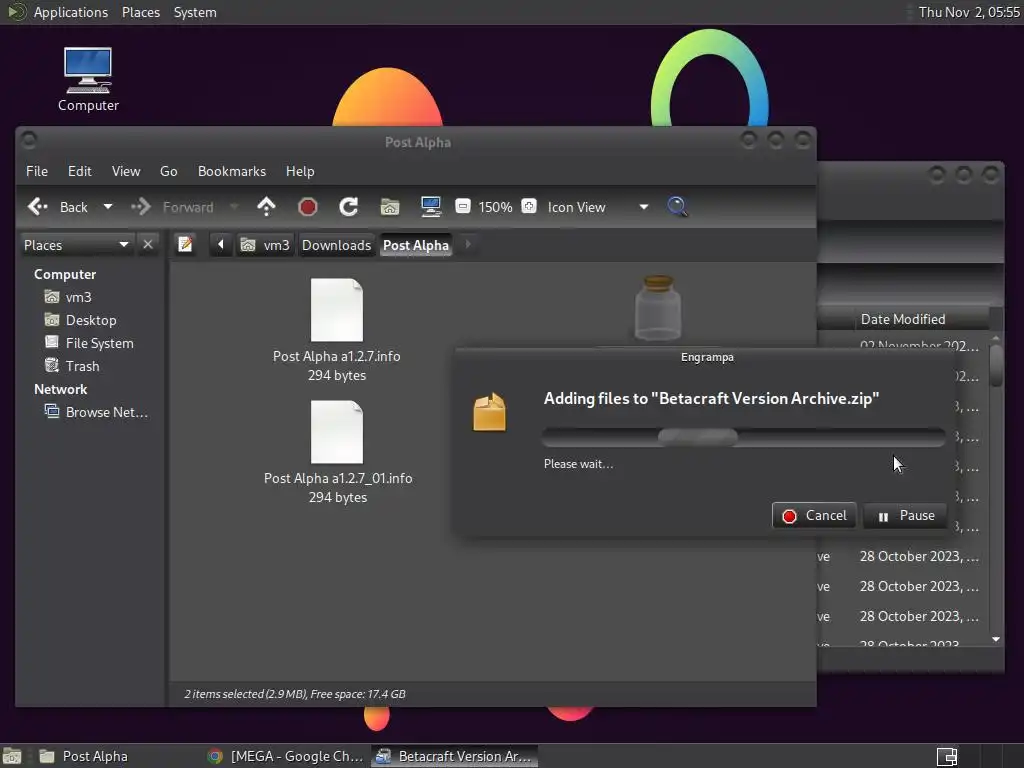Go back with the Back arrow
This screenshot has width=1024, height=768.
(57, 207)
